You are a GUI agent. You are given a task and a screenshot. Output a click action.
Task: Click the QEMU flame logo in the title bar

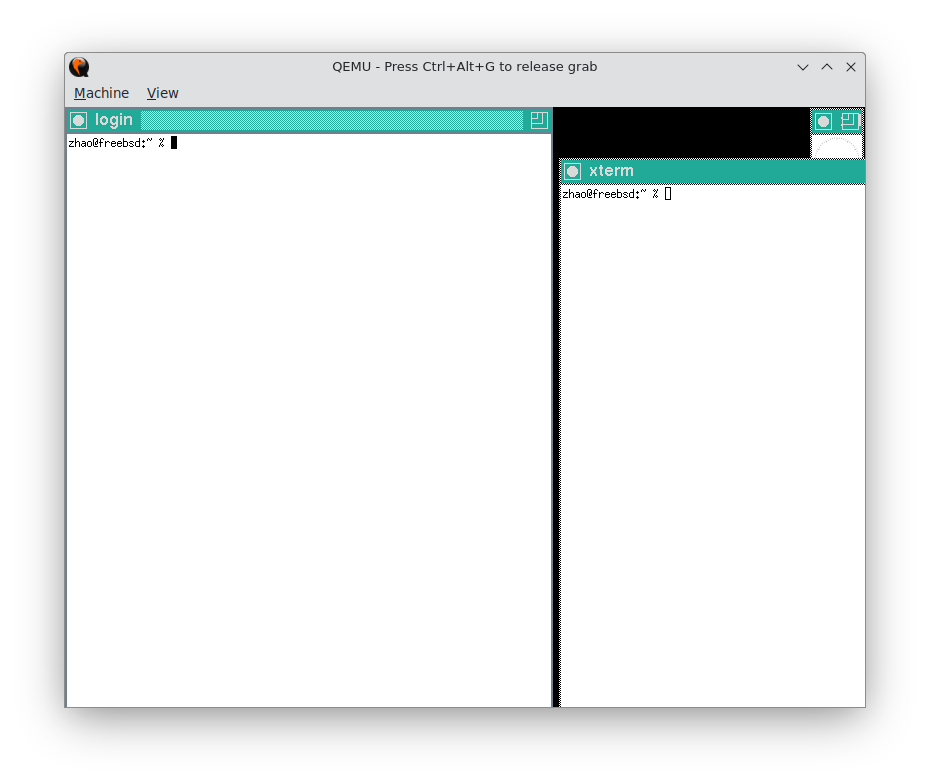79,66
